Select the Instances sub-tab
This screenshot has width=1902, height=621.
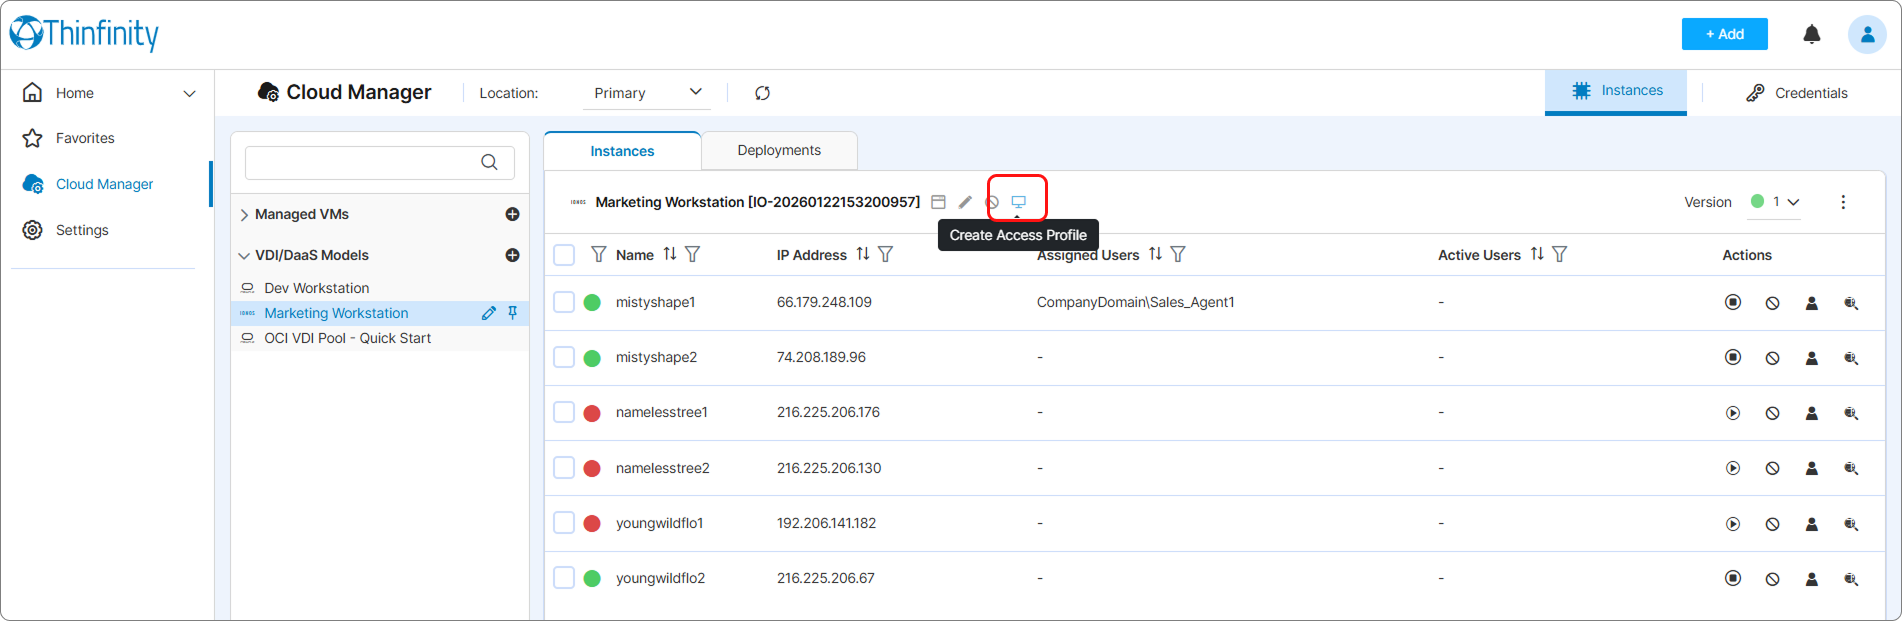pos(622,151)
